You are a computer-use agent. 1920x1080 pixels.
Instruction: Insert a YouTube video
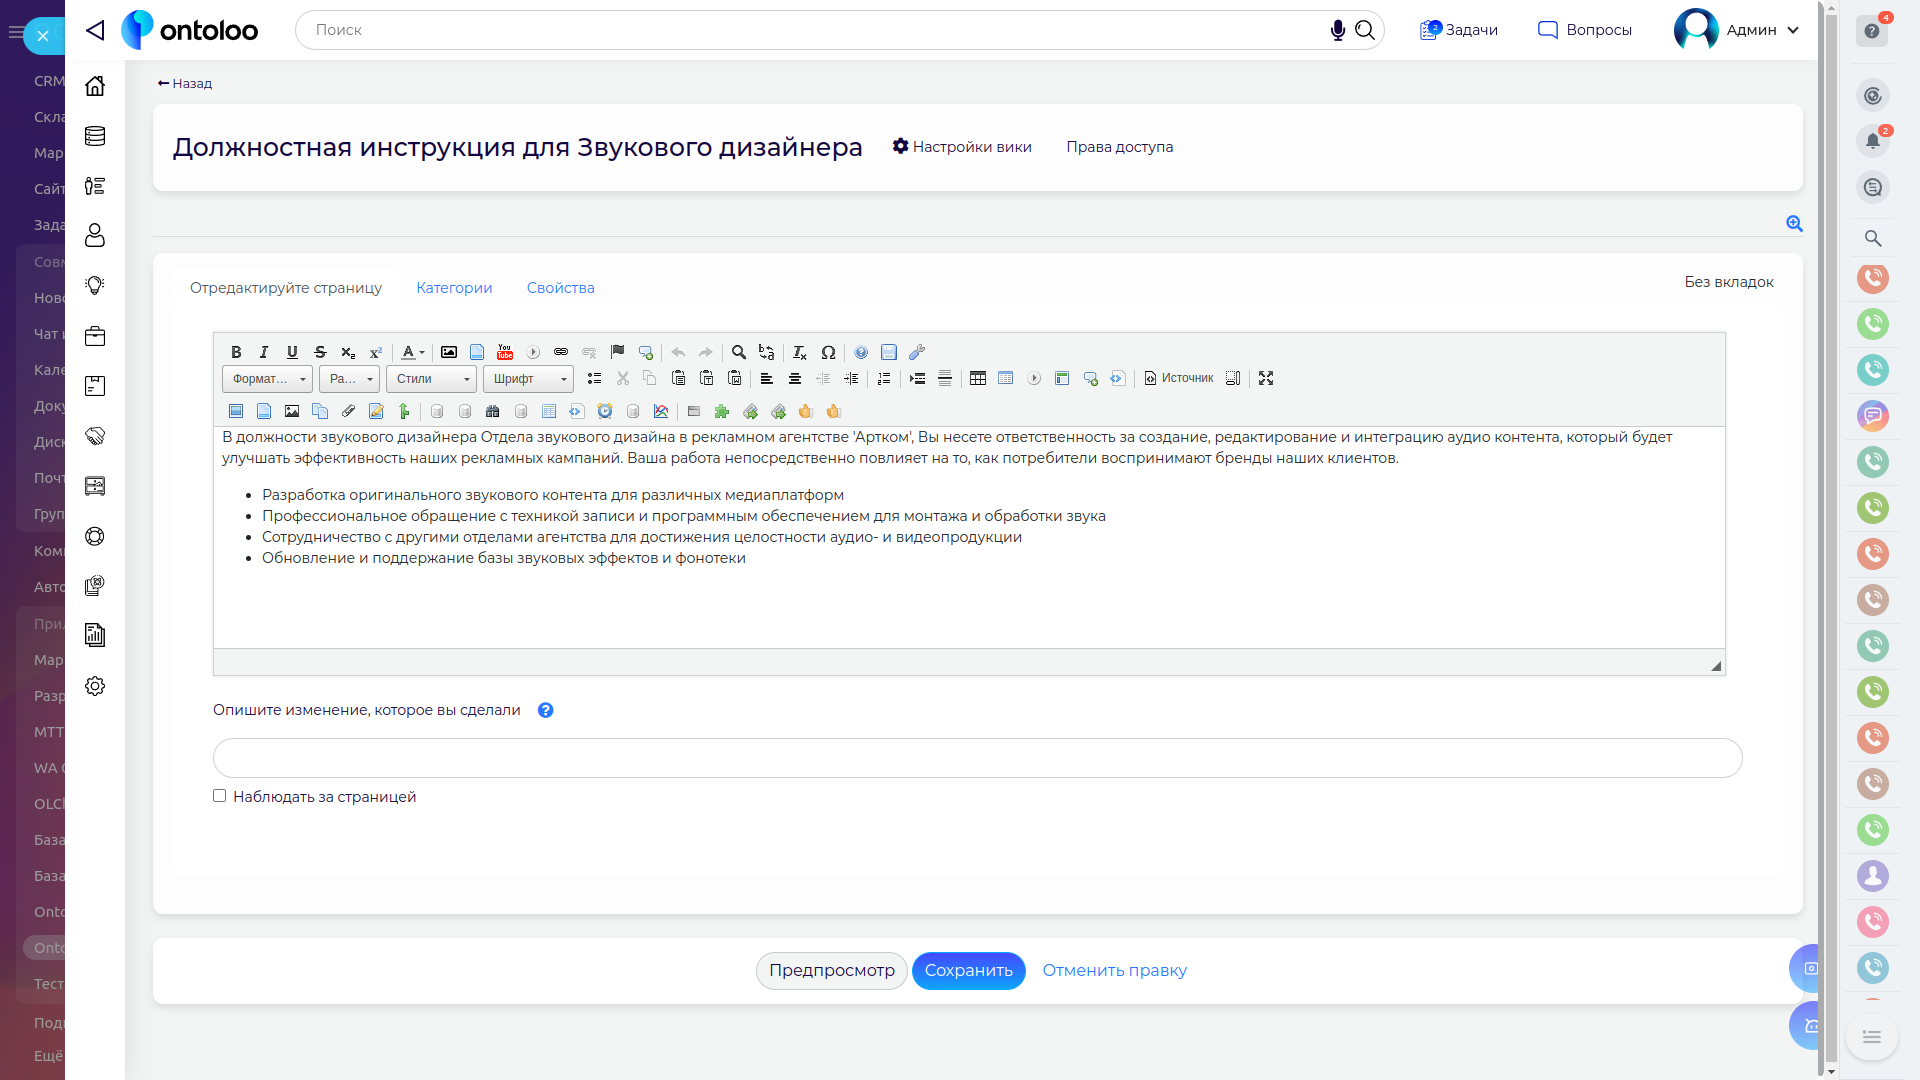pos(505,352)
